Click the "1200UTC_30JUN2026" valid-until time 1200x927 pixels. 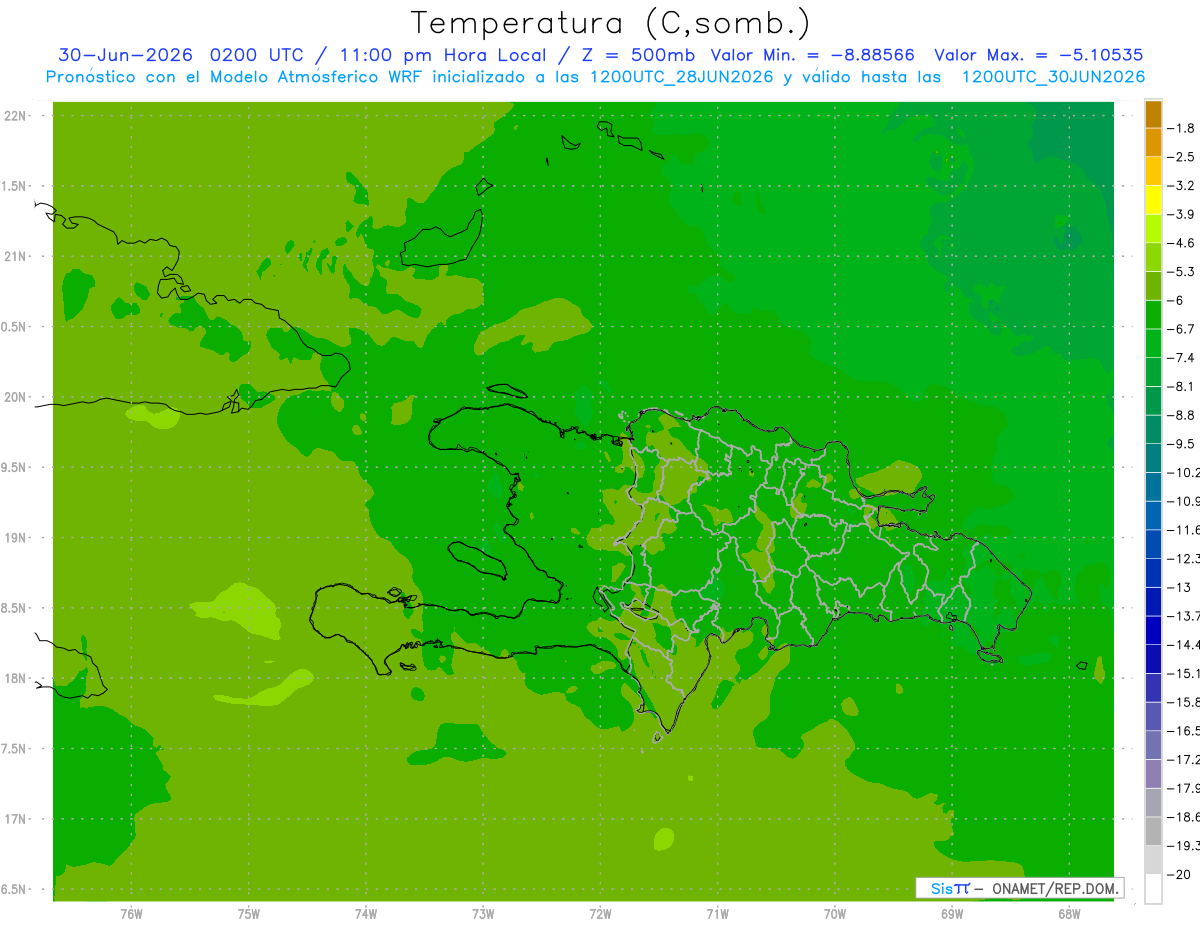point(1053,77)
